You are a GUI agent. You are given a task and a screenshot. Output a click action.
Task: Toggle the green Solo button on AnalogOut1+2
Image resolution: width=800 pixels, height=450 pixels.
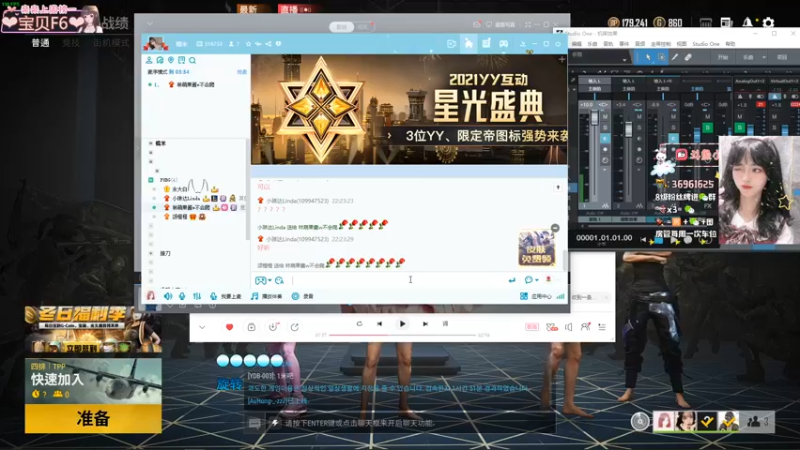click(740, 127)
